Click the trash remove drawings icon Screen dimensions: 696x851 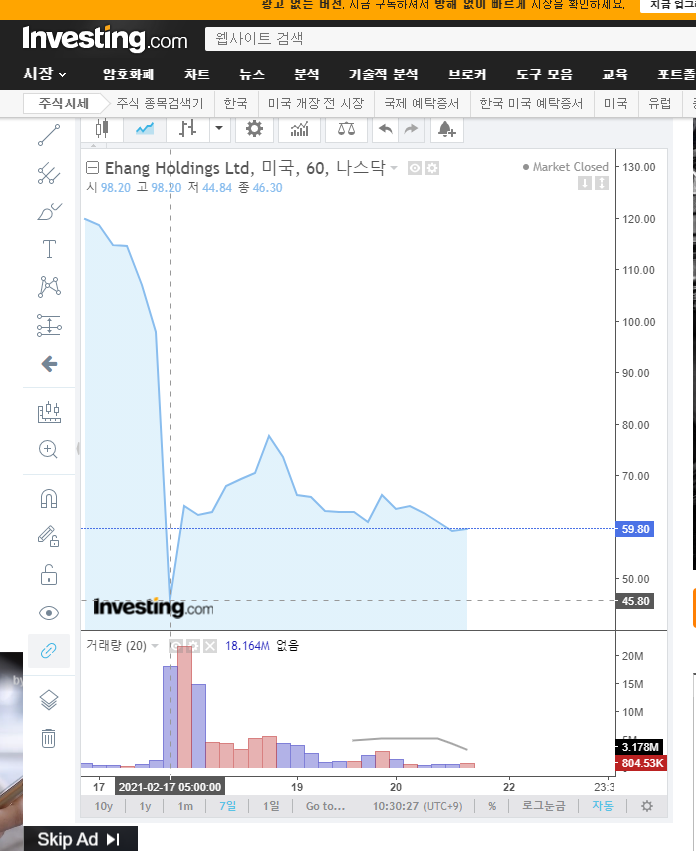click(x=49, y=738)
